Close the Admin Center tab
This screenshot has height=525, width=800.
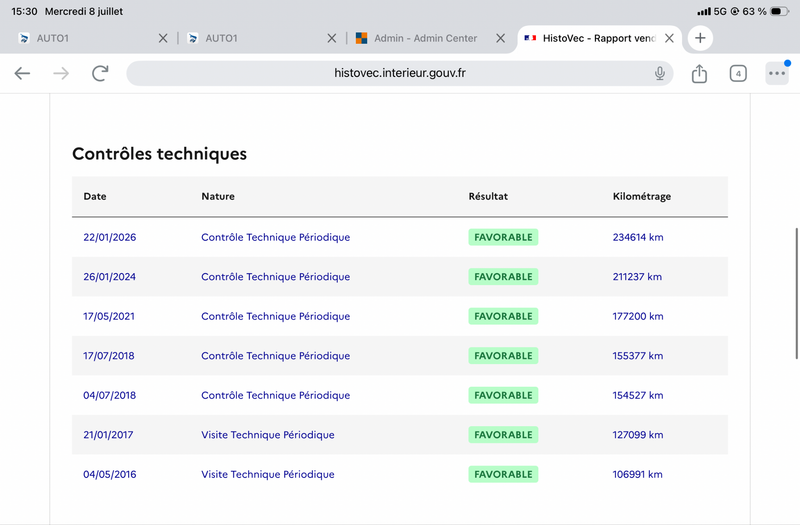tap(501, 38)
